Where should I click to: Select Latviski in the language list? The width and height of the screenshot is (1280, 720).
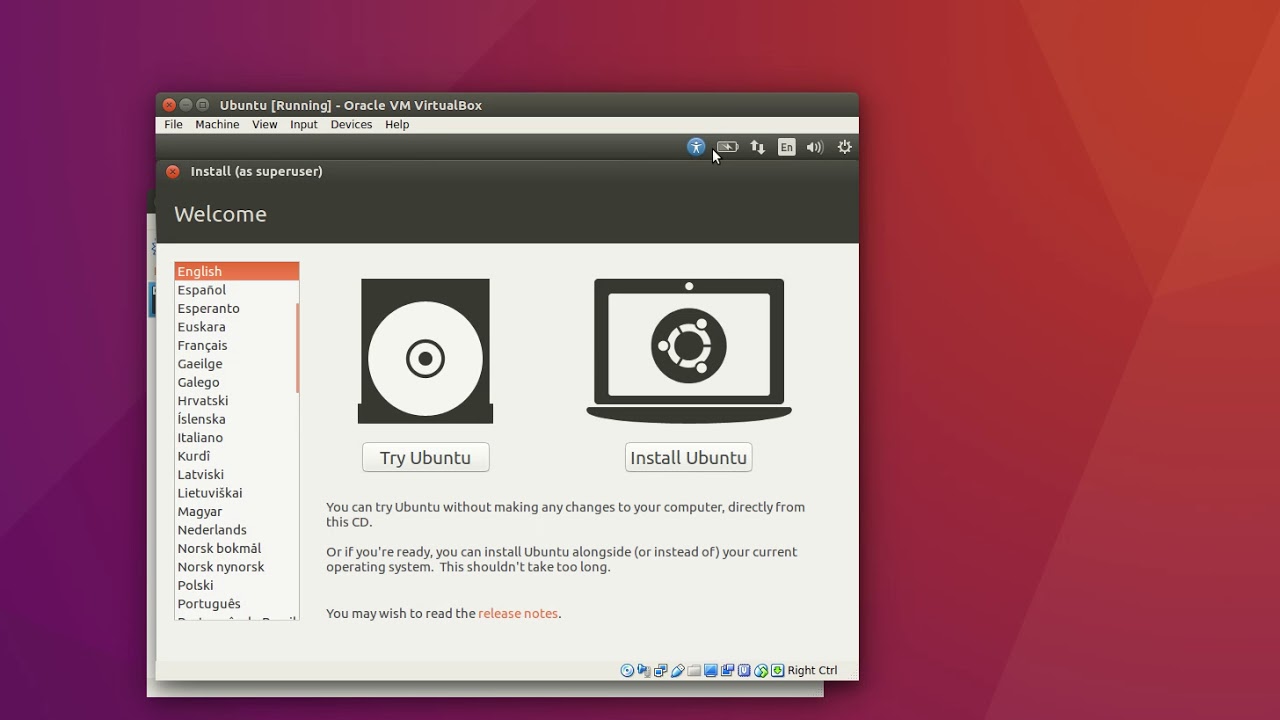(236, 475)
